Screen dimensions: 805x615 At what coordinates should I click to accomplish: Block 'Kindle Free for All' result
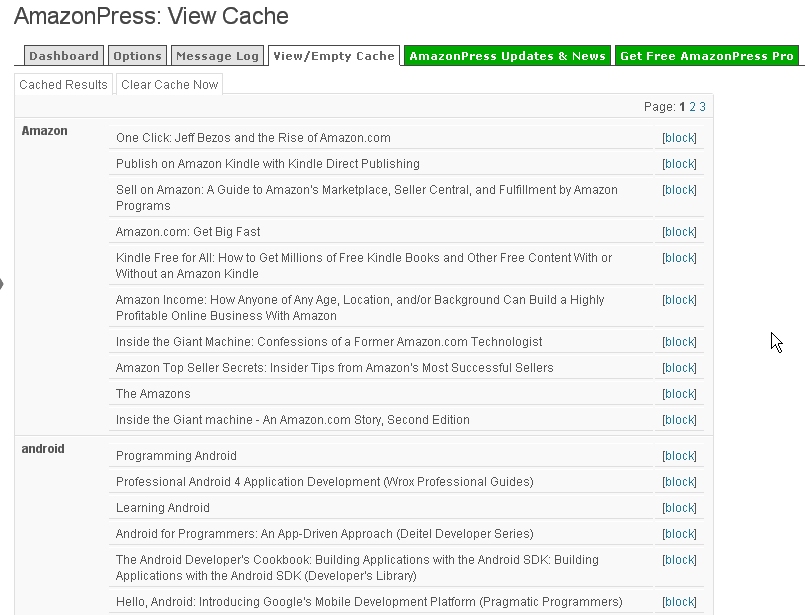[x=679, y=258]
